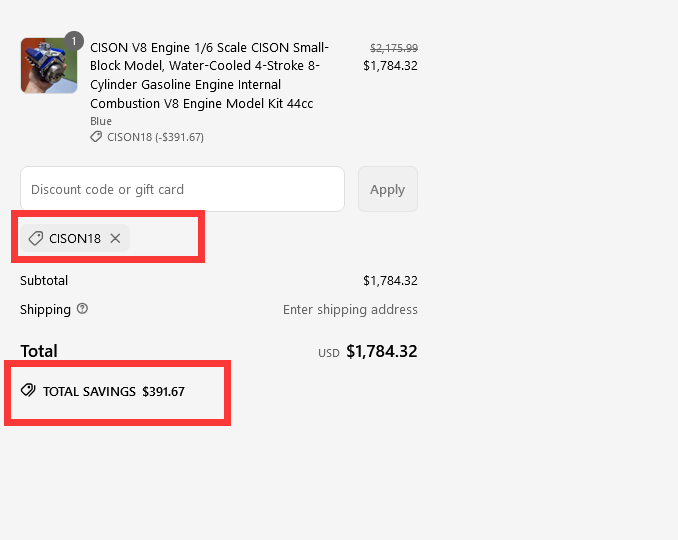
Task: Click the bold Total amount in USD
Action: point(381,352)
